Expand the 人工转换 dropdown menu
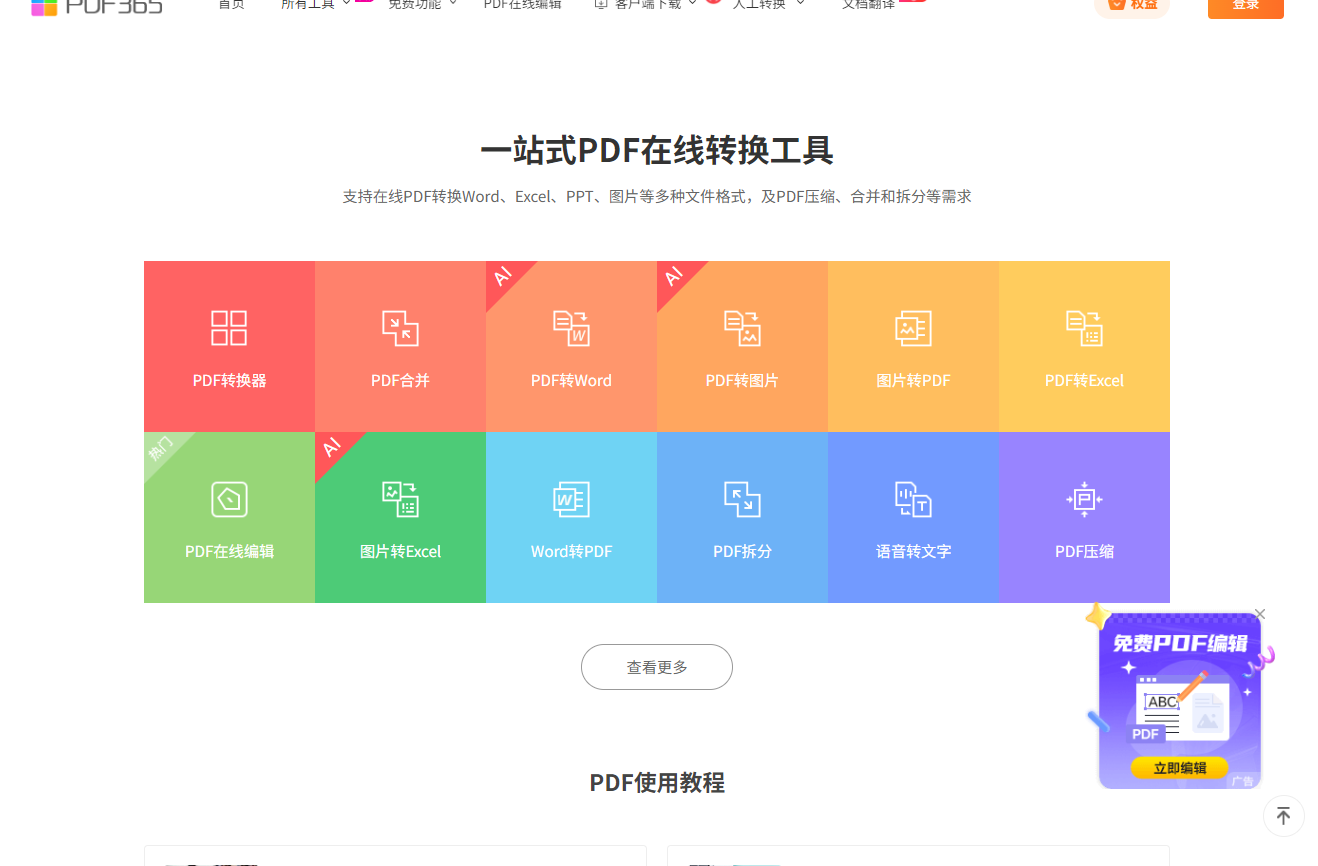The width and height of the screenshot is (1318, 866). (x=767, y=5)
